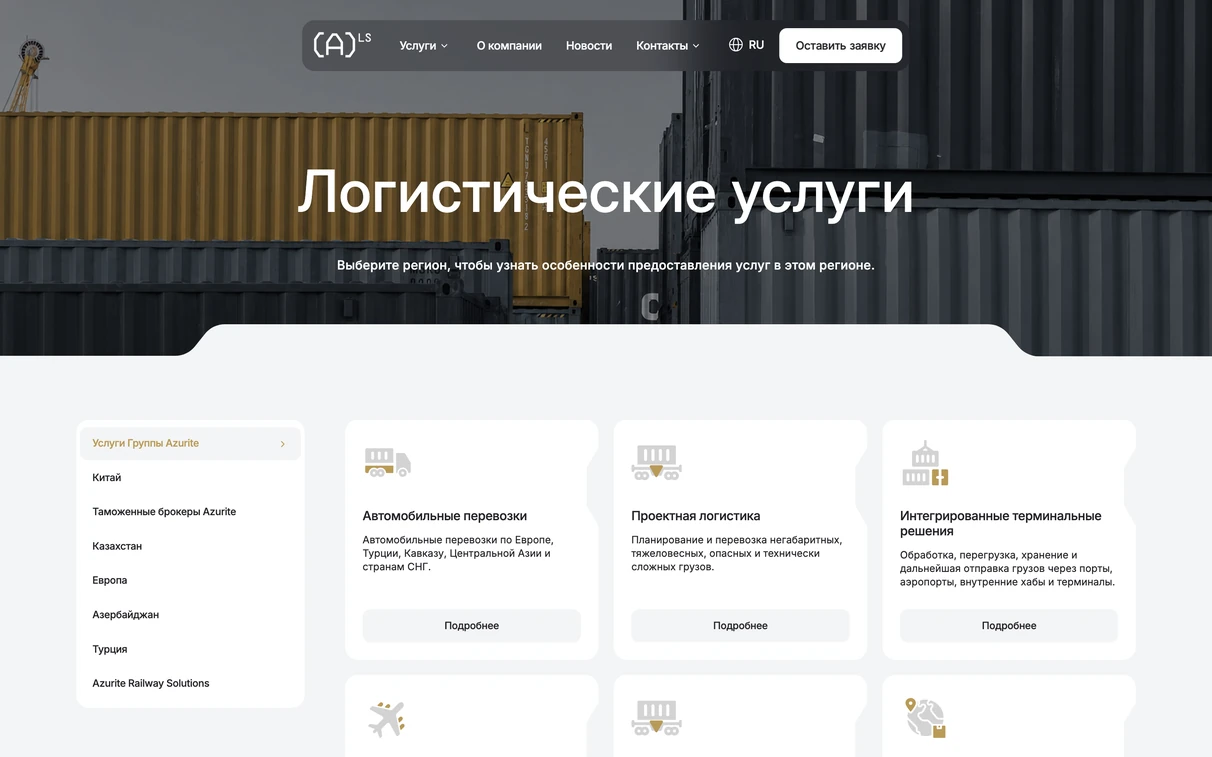Click the description text about Европе, Турции, Кавказу

[458, 553]
